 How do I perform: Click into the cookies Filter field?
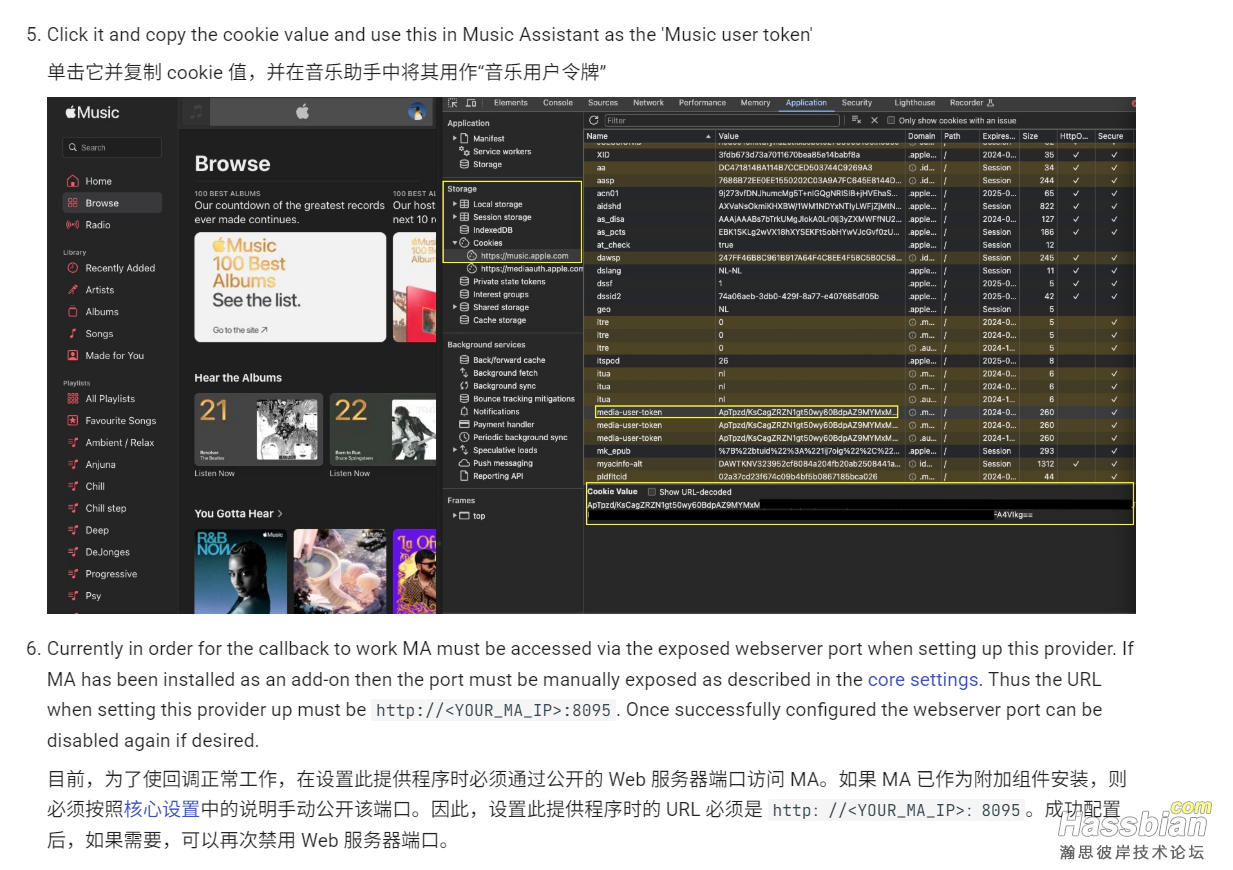point(724,120)
